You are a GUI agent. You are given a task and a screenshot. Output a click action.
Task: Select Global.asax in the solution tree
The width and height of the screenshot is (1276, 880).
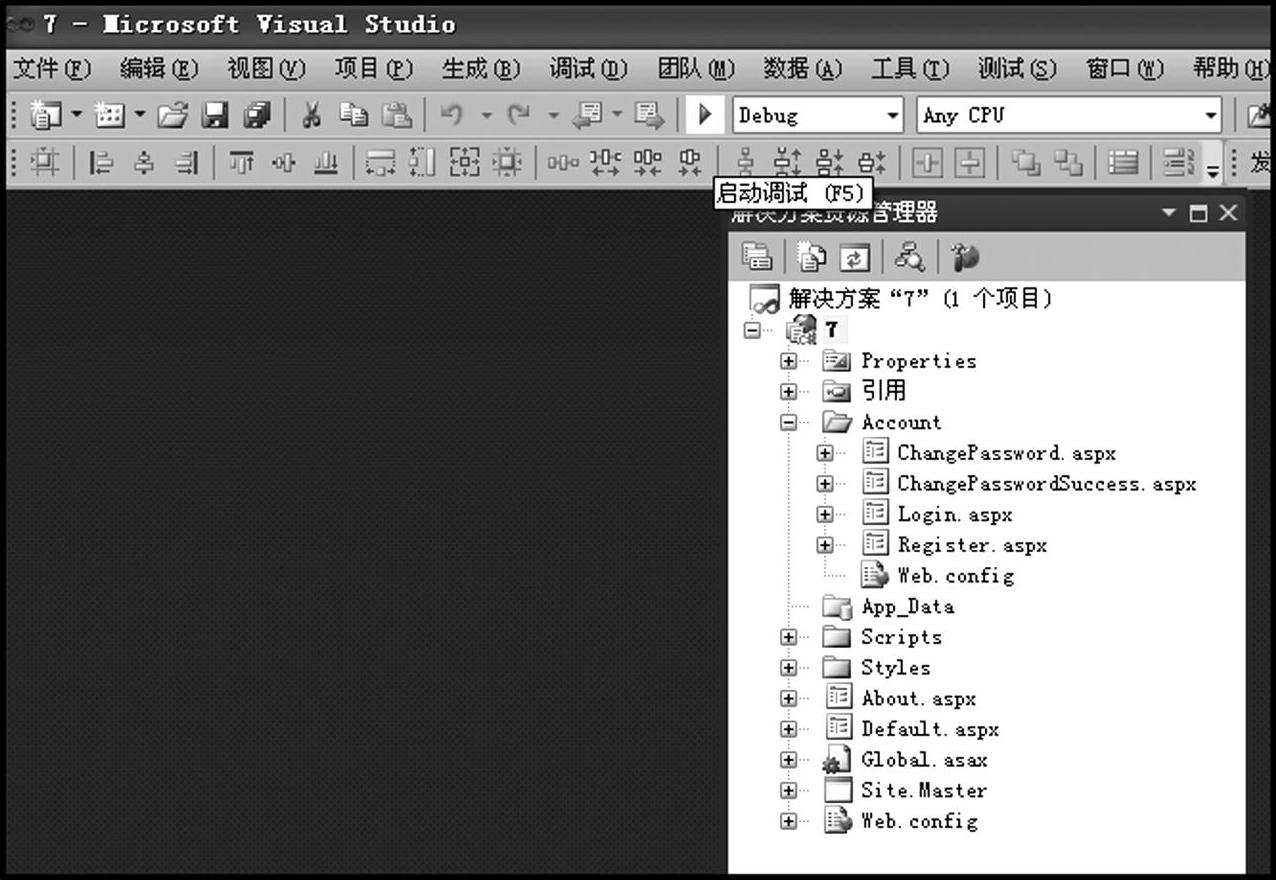click(924, 760)
